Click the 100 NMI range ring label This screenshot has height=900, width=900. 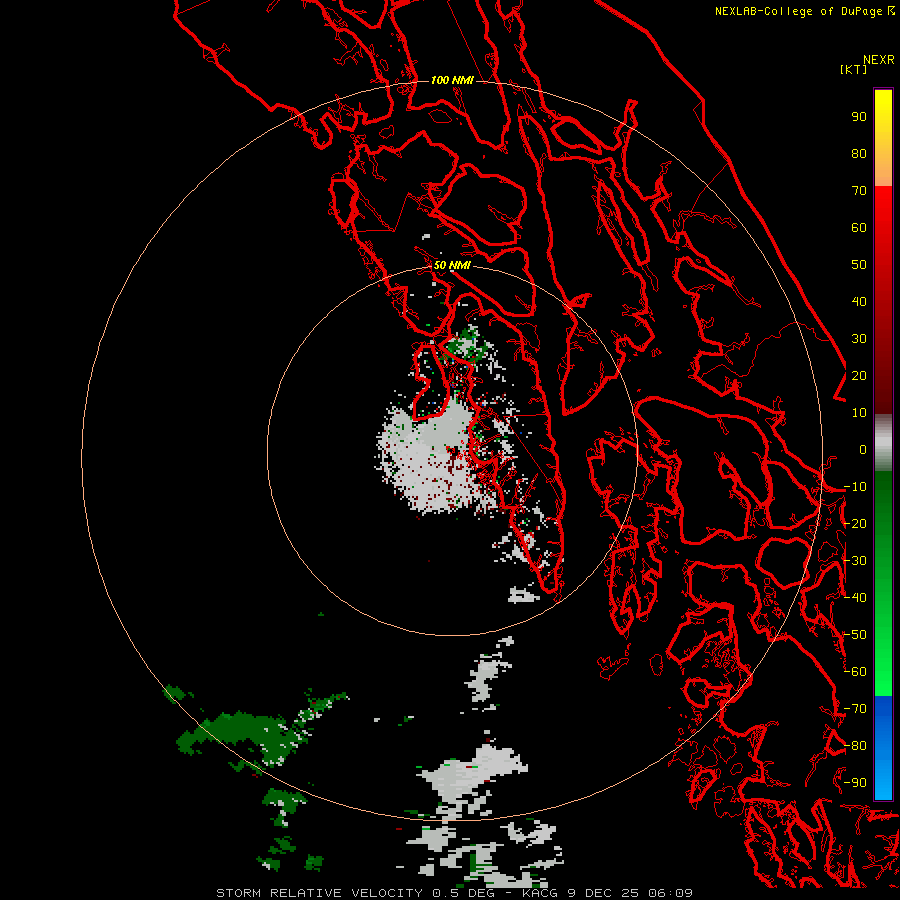click(x=452, y=80)
